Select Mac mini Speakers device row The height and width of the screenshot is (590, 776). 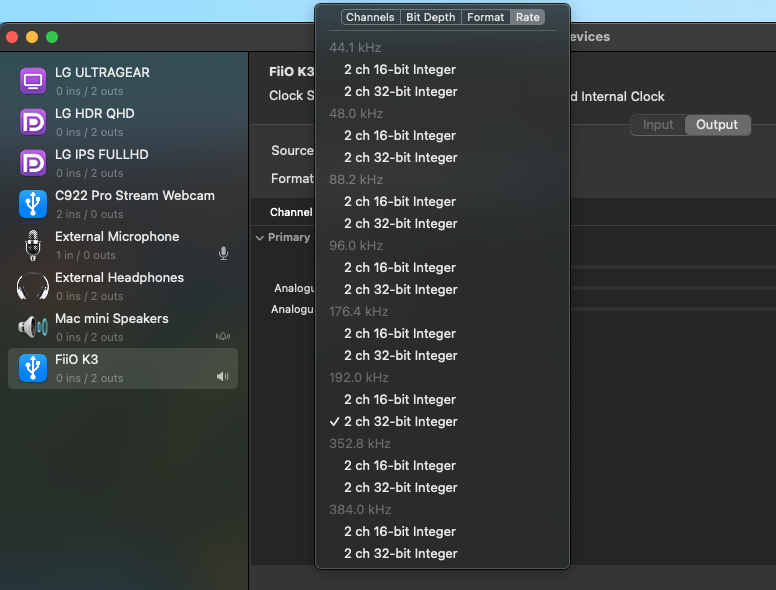pos(123,328)
